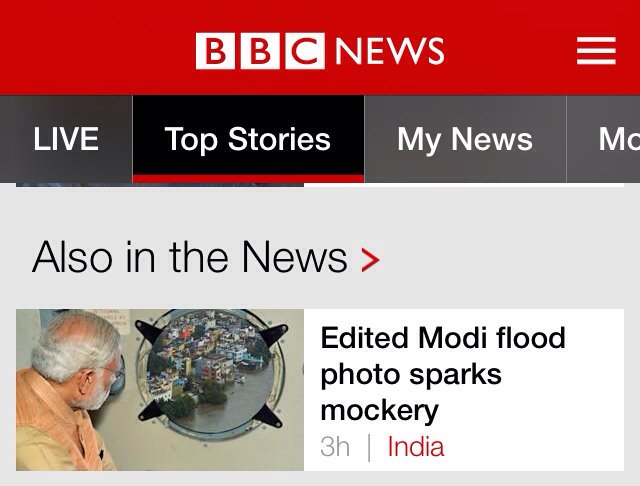Click the C block in BBC logo
The height and width of the screenshot is (486, 640).
click(307, 50)
